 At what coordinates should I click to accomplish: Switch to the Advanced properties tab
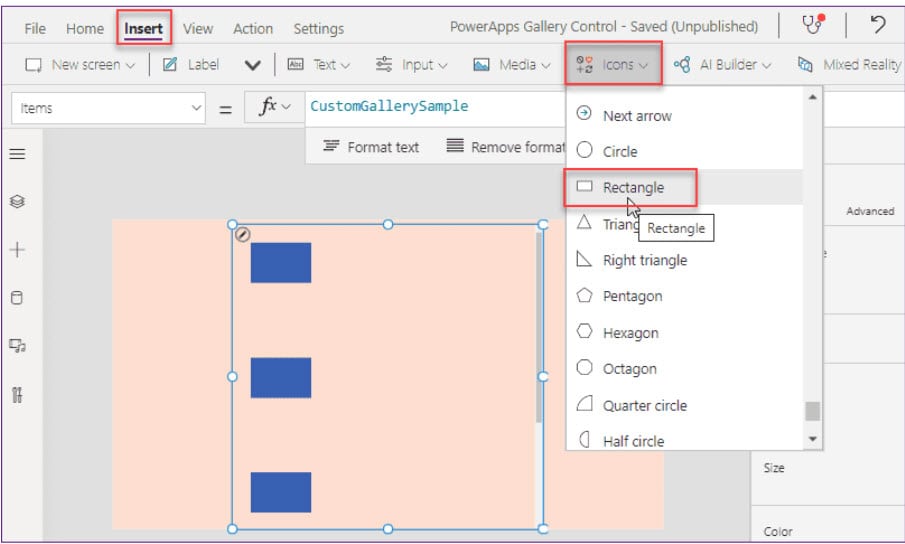pyautogui.click(x=870, y=211)
